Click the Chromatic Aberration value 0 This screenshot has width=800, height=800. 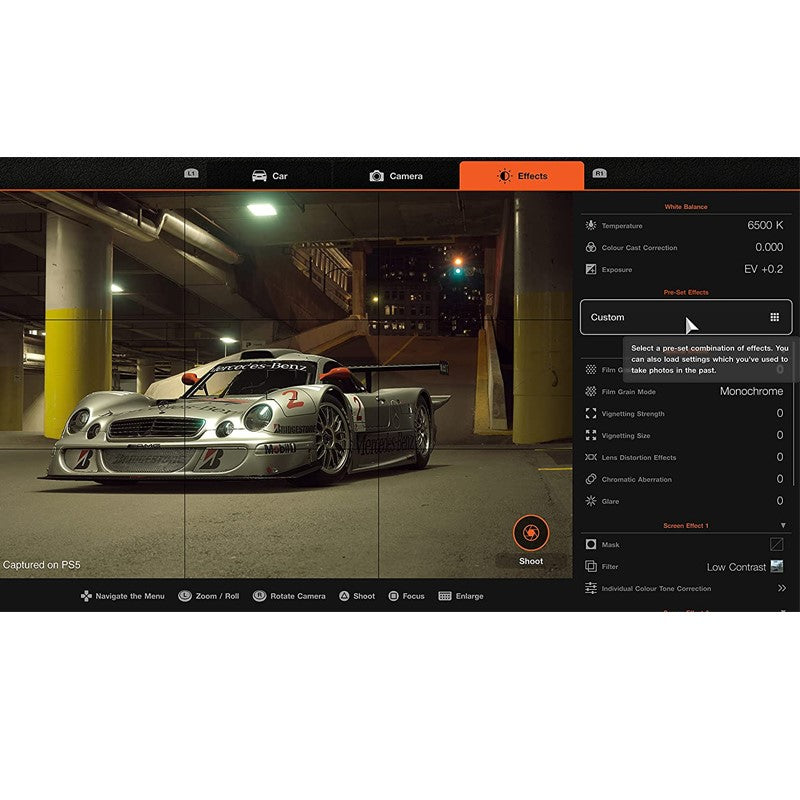click(780, 479)
